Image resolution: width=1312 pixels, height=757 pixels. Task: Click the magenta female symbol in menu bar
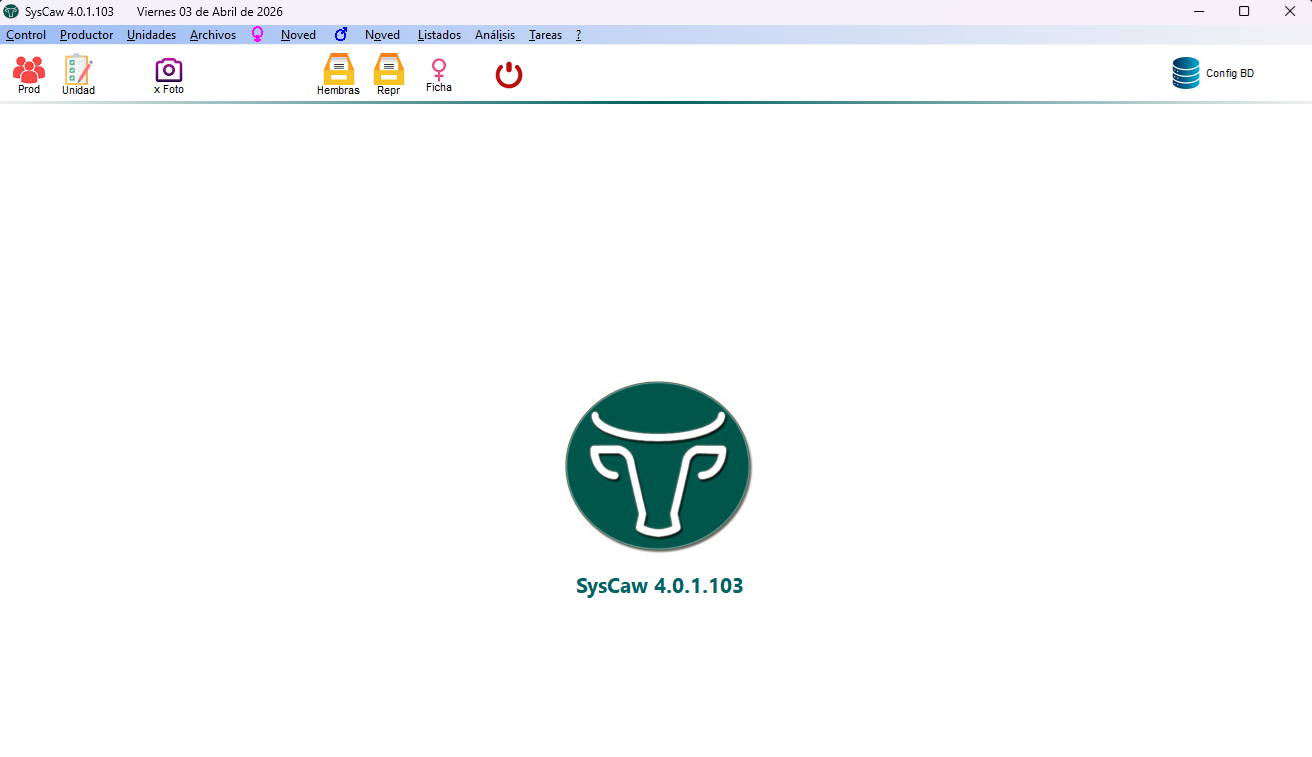257,35
